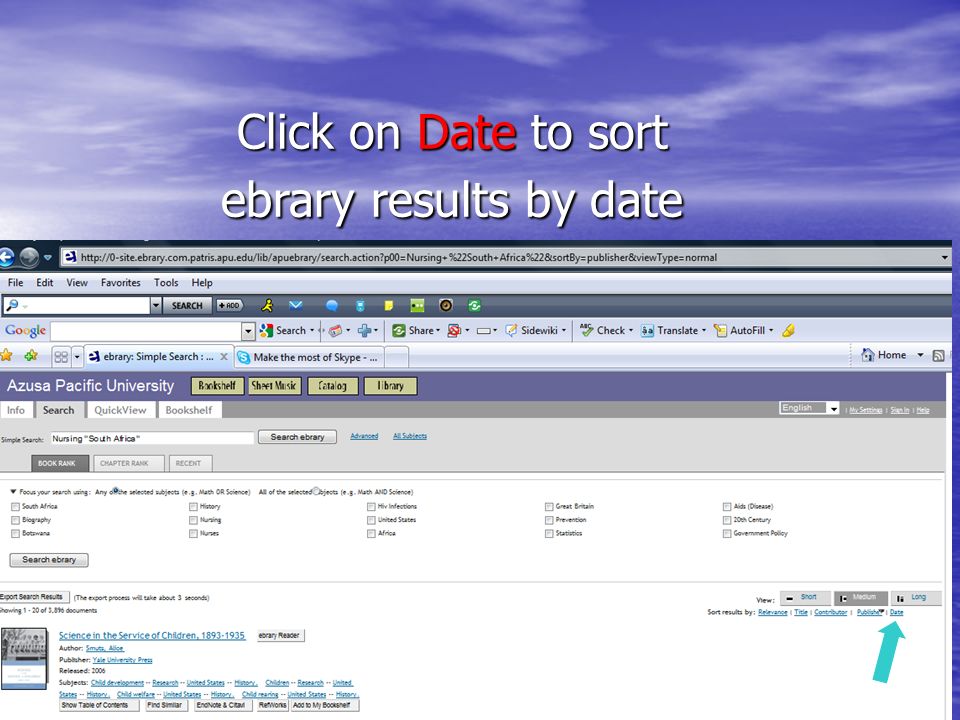This screenshot has width=960, height=720.
Task: Check the Government Policy subject checkbox
Action: [727, 533]
